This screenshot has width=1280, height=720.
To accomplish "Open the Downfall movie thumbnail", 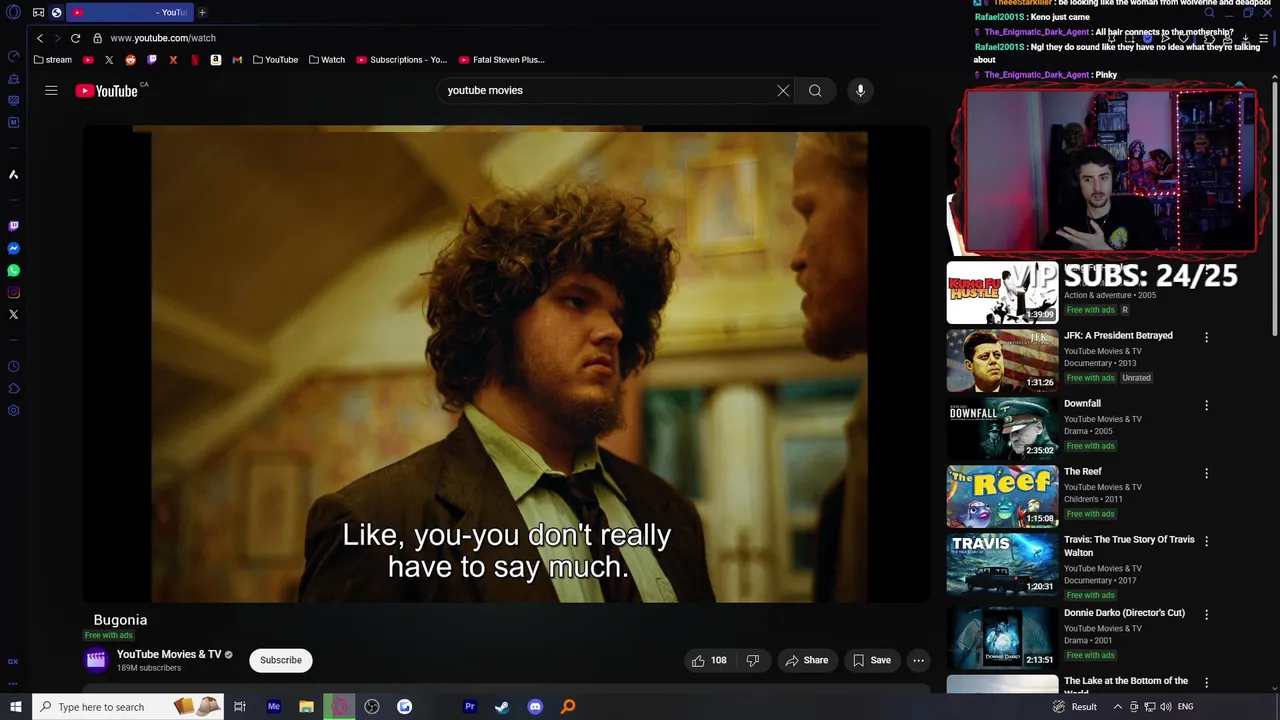I will (x=1002, y=429).
